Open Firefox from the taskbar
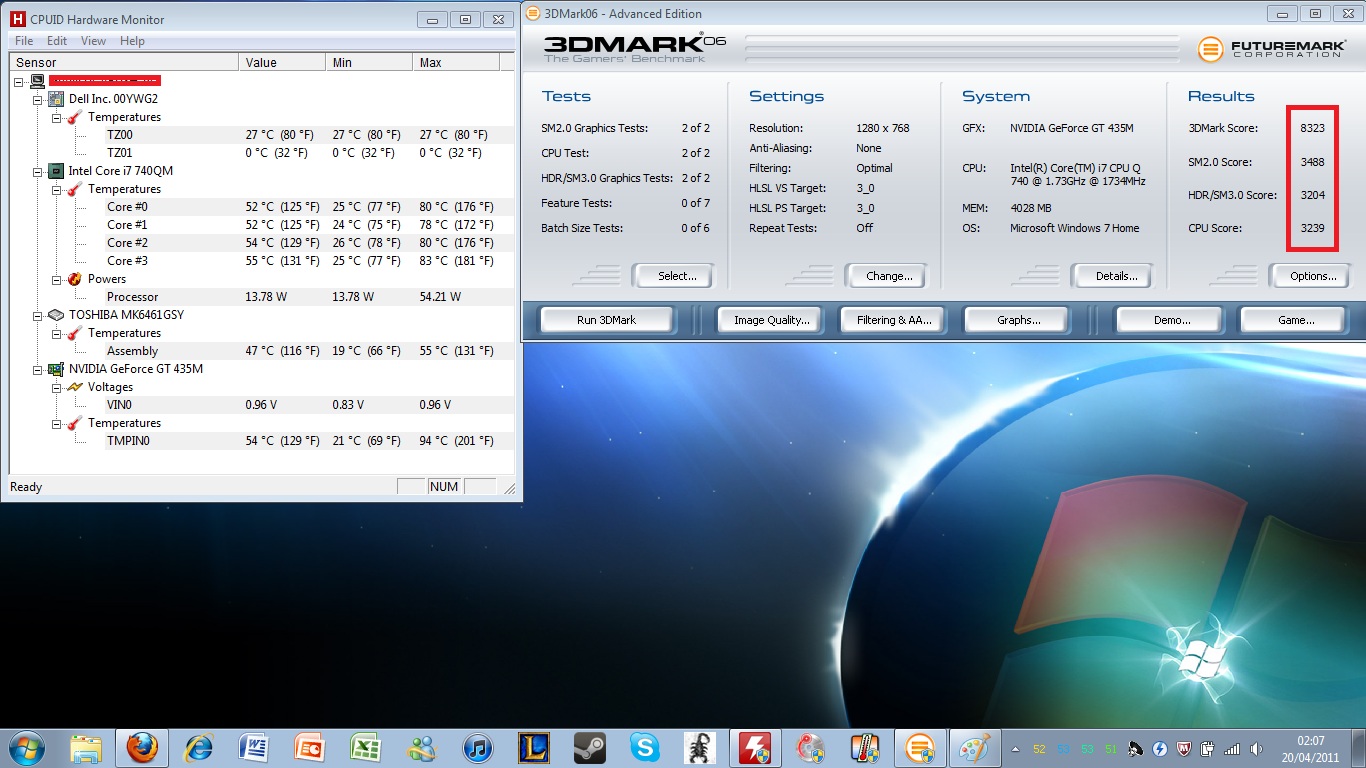 (x=142, y=747)
